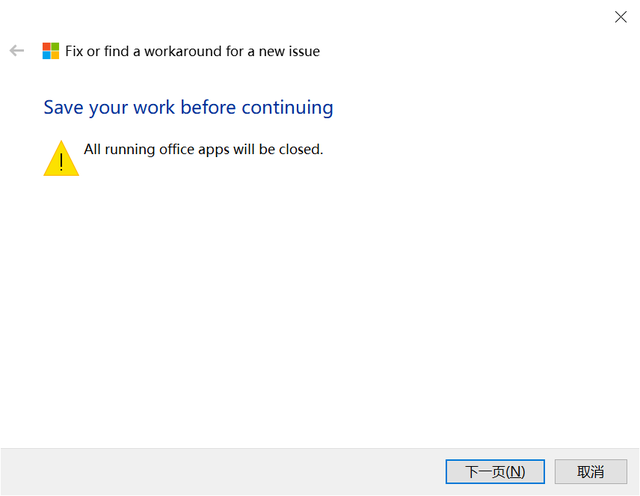Cancel the Office fix wizard
This screenshot has height=496, width=640.
(591, 472)
